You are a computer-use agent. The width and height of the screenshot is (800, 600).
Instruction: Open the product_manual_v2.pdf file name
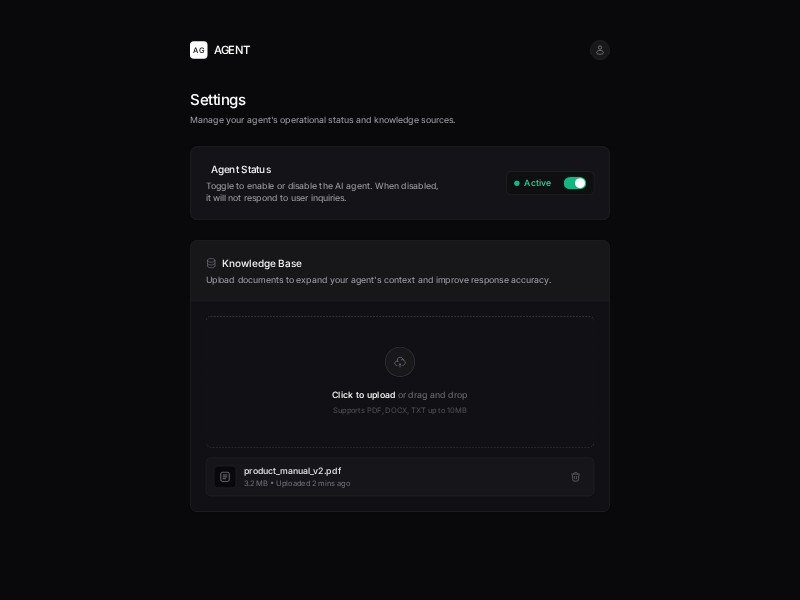(x=292, y=471)
